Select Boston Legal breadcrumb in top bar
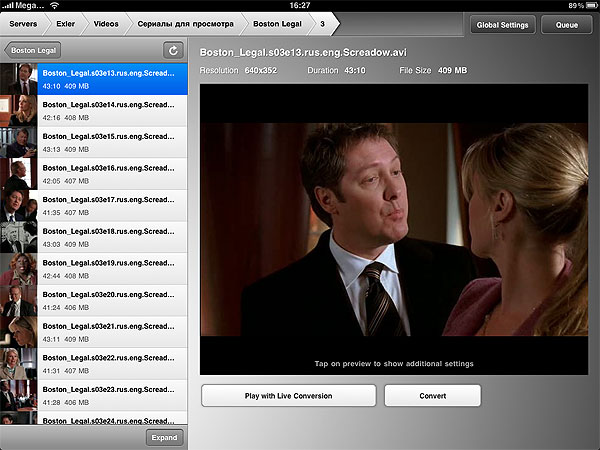 click(x=276, y=23)
